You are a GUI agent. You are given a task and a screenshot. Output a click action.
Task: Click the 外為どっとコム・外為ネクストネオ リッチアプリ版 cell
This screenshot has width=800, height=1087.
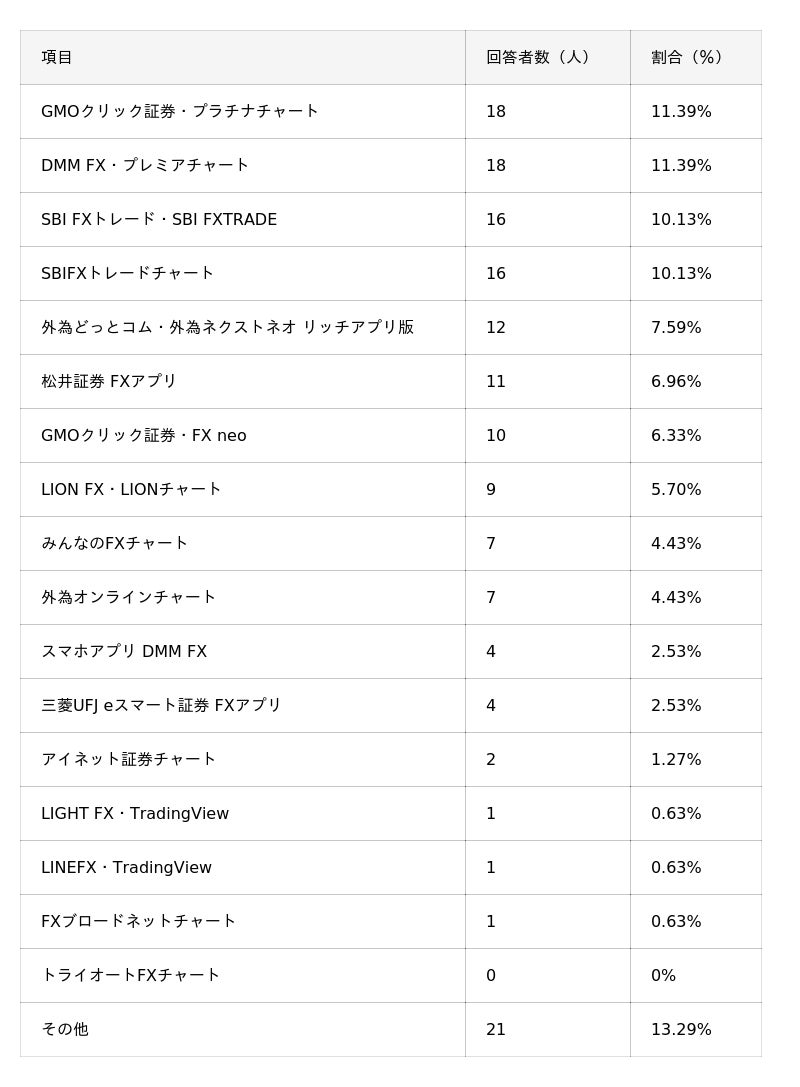(227, 327)
